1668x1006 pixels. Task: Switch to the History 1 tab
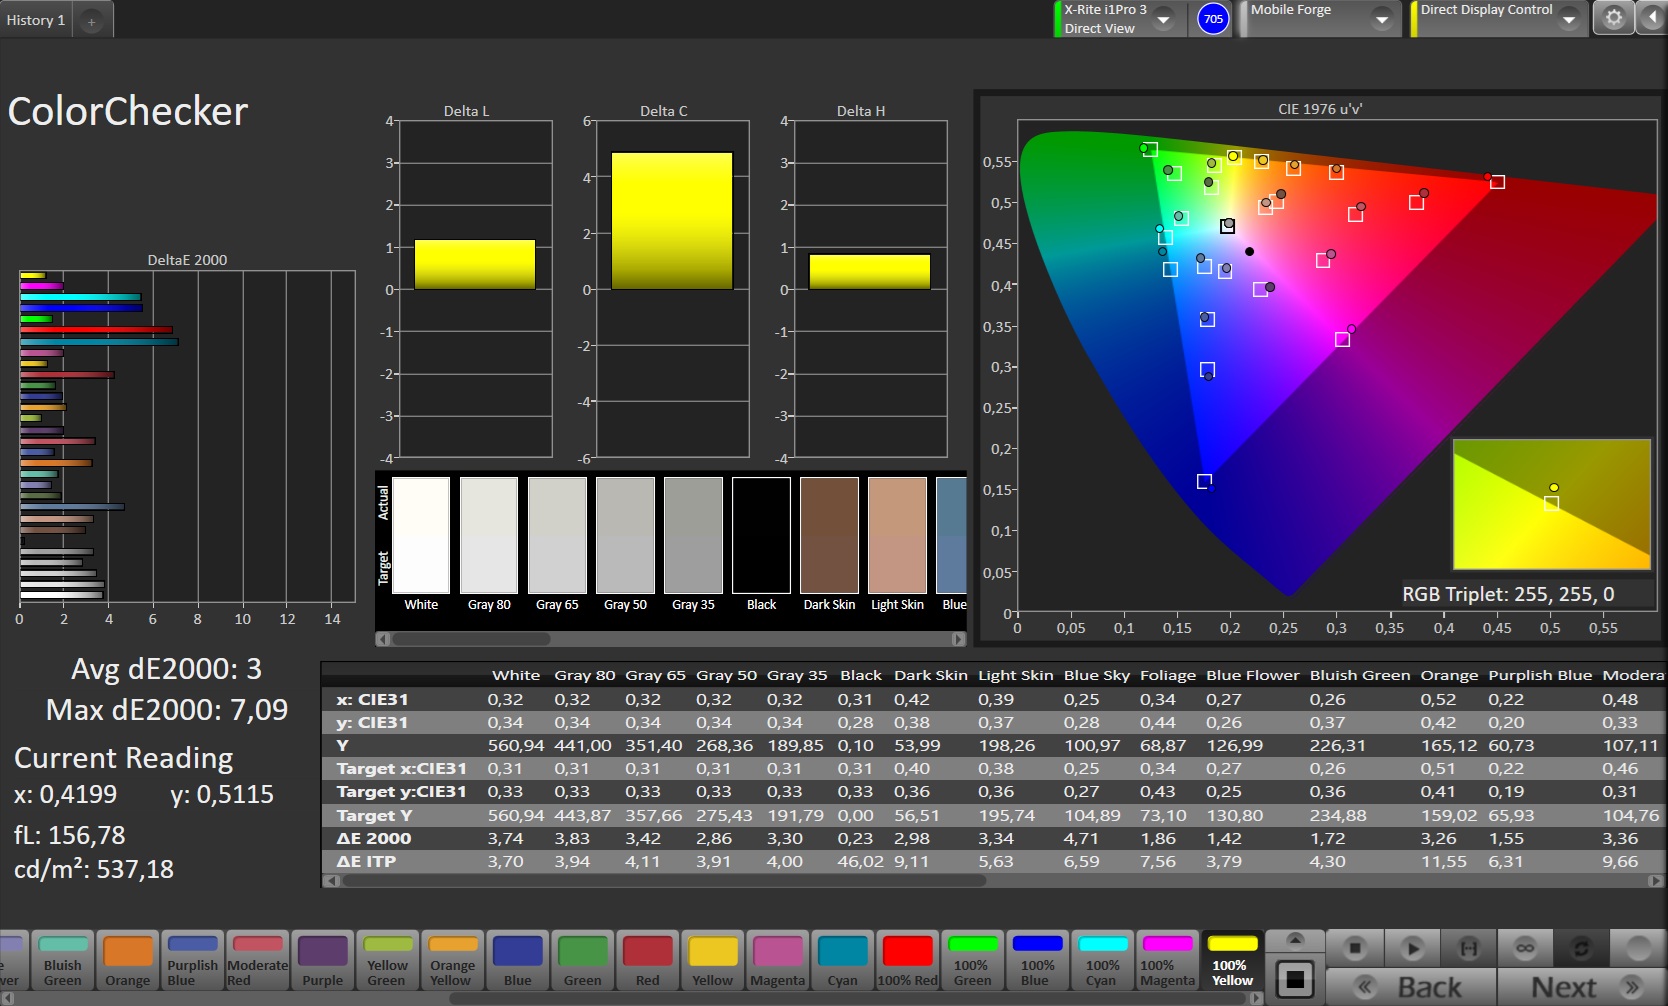tap(36, 20)
